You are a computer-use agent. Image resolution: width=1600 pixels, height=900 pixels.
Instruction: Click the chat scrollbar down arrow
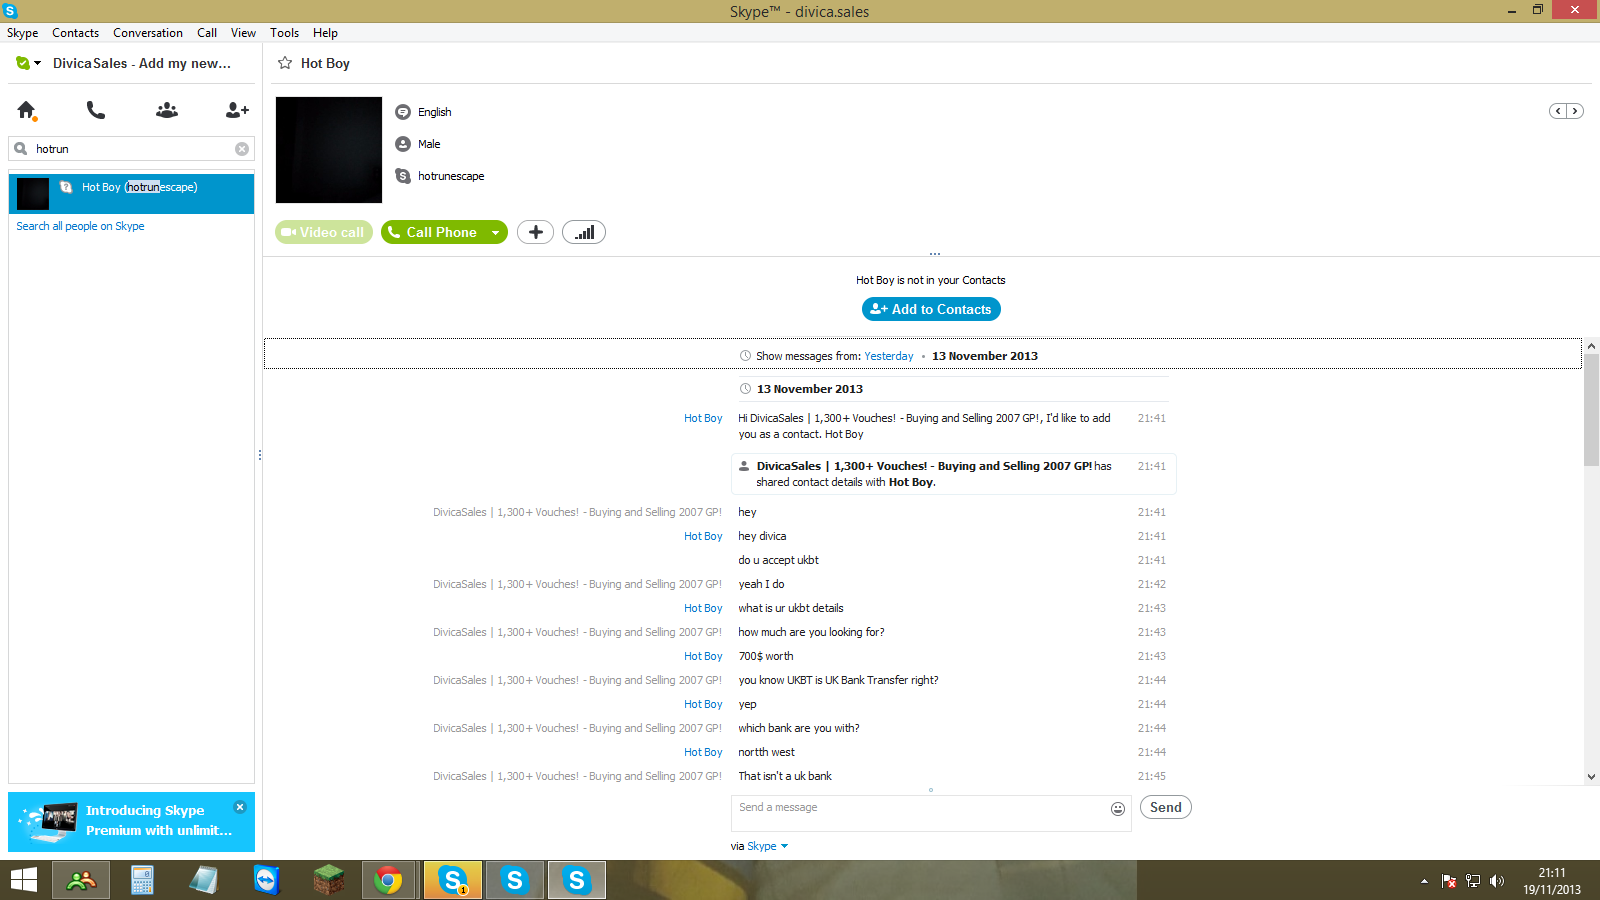(1591, 777)
